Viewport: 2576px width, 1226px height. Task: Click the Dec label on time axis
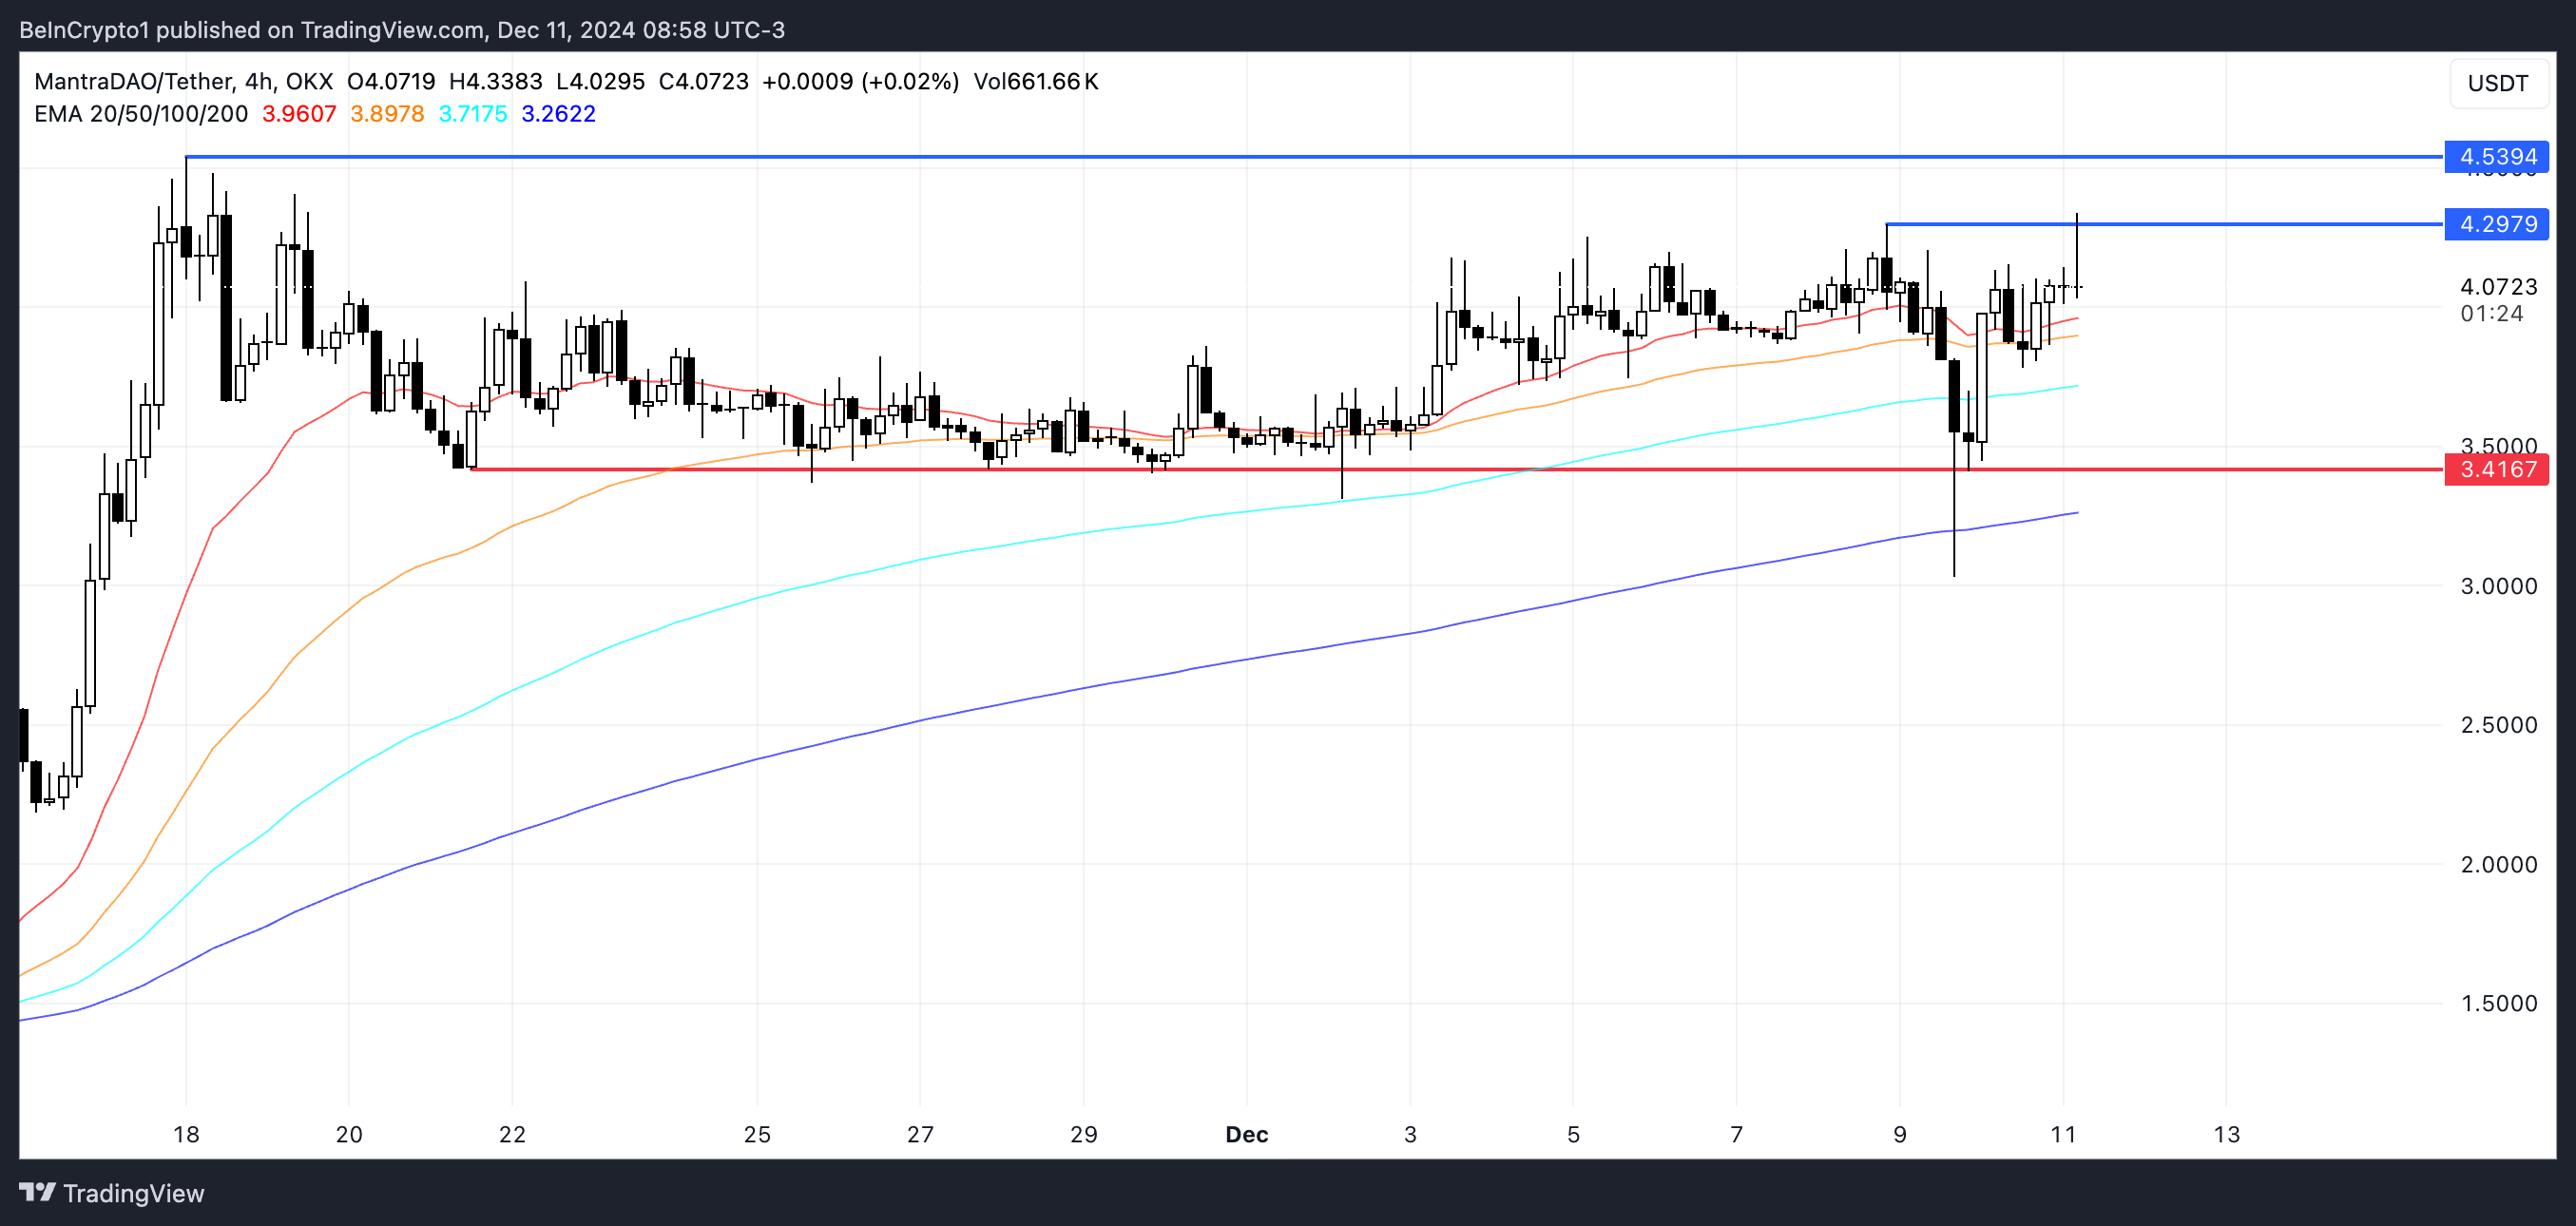(x=1246, y=1134)
